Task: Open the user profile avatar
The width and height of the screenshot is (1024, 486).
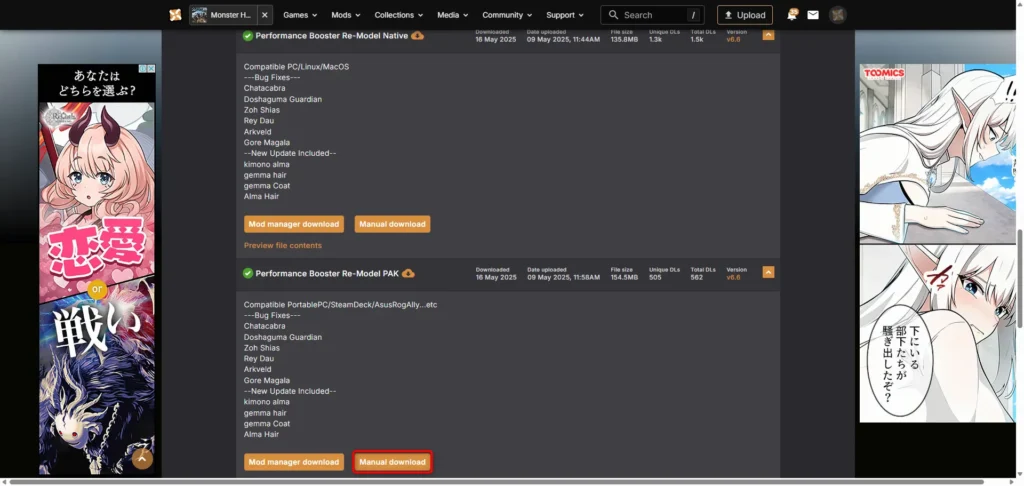Action: tap(838, 15)
